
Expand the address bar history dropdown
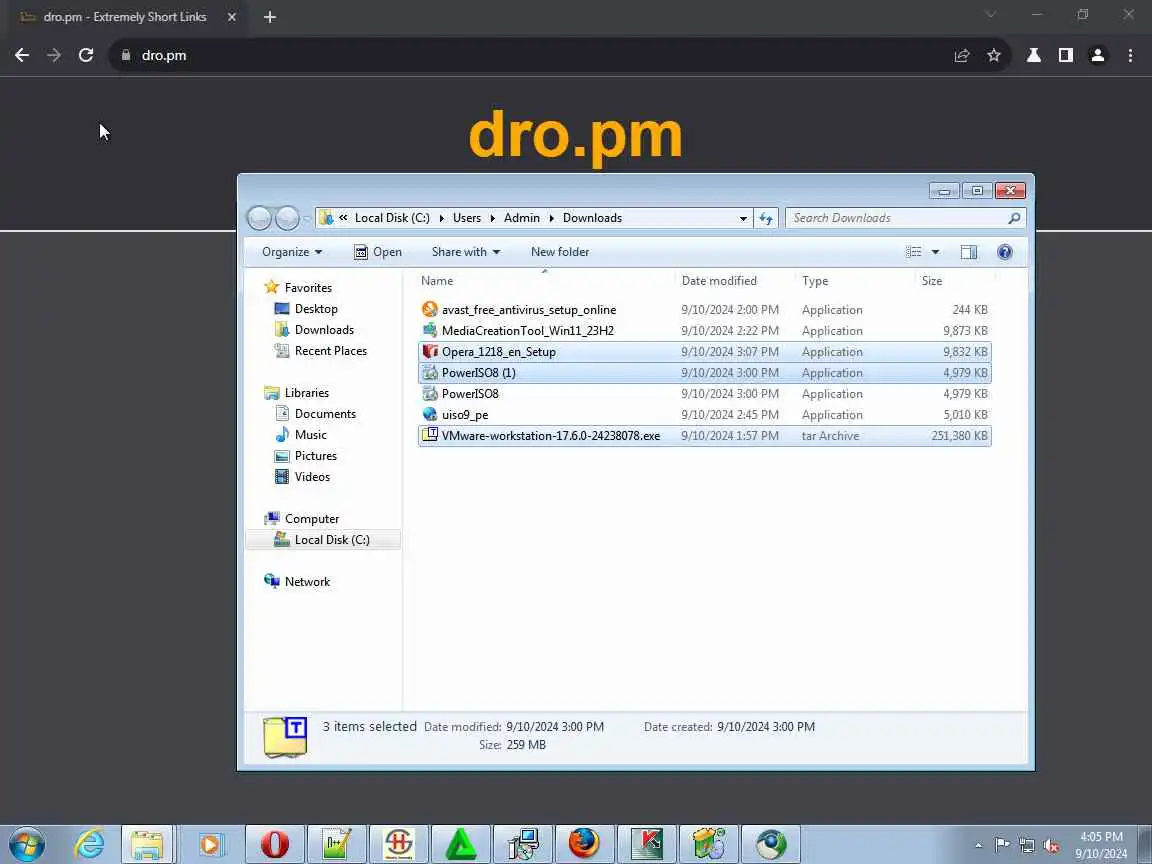[x=743, y=218]
